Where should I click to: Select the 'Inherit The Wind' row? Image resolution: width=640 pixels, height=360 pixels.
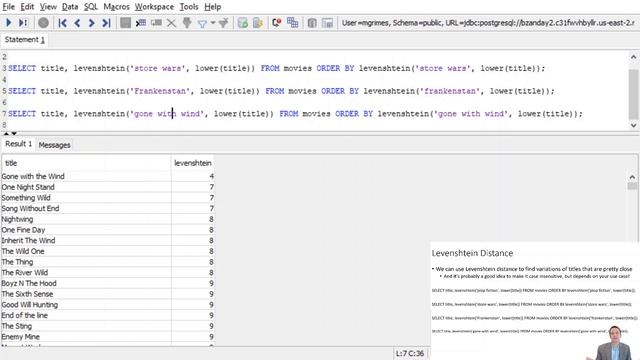[108, 240]
